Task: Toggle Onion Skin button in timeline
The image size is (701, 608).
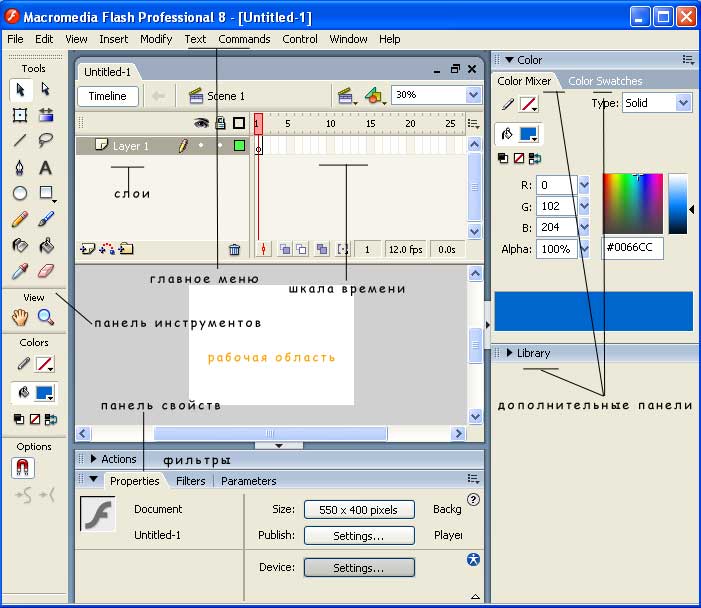Action: point(285,249)
